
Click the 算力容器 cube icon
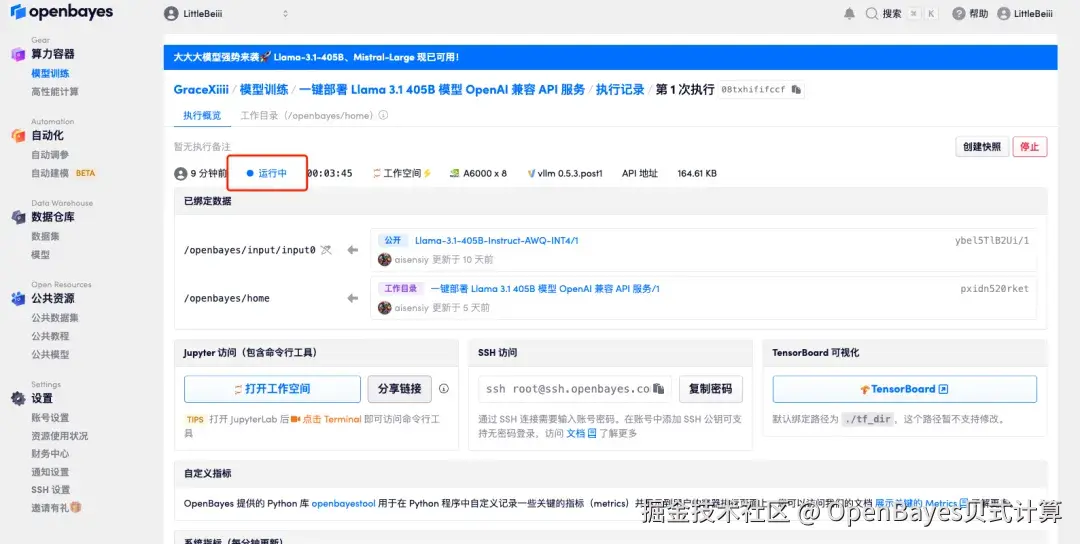(18, 54)
